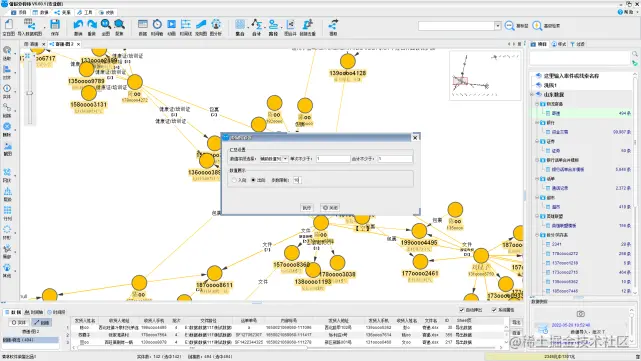Open the filter funnel tab in right panel
The image size is (641, 361).
(578, 44)
